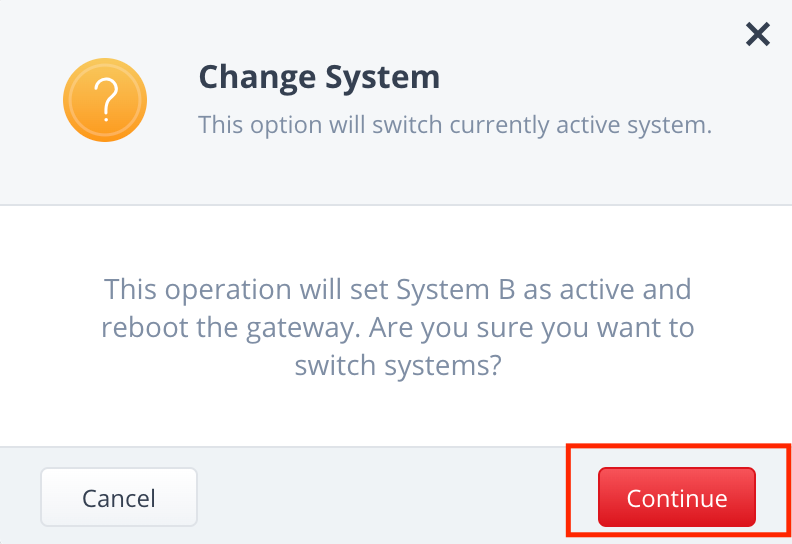Click the "switch systems?" line of text
The image size is (792, 544).
pos(398,366)
